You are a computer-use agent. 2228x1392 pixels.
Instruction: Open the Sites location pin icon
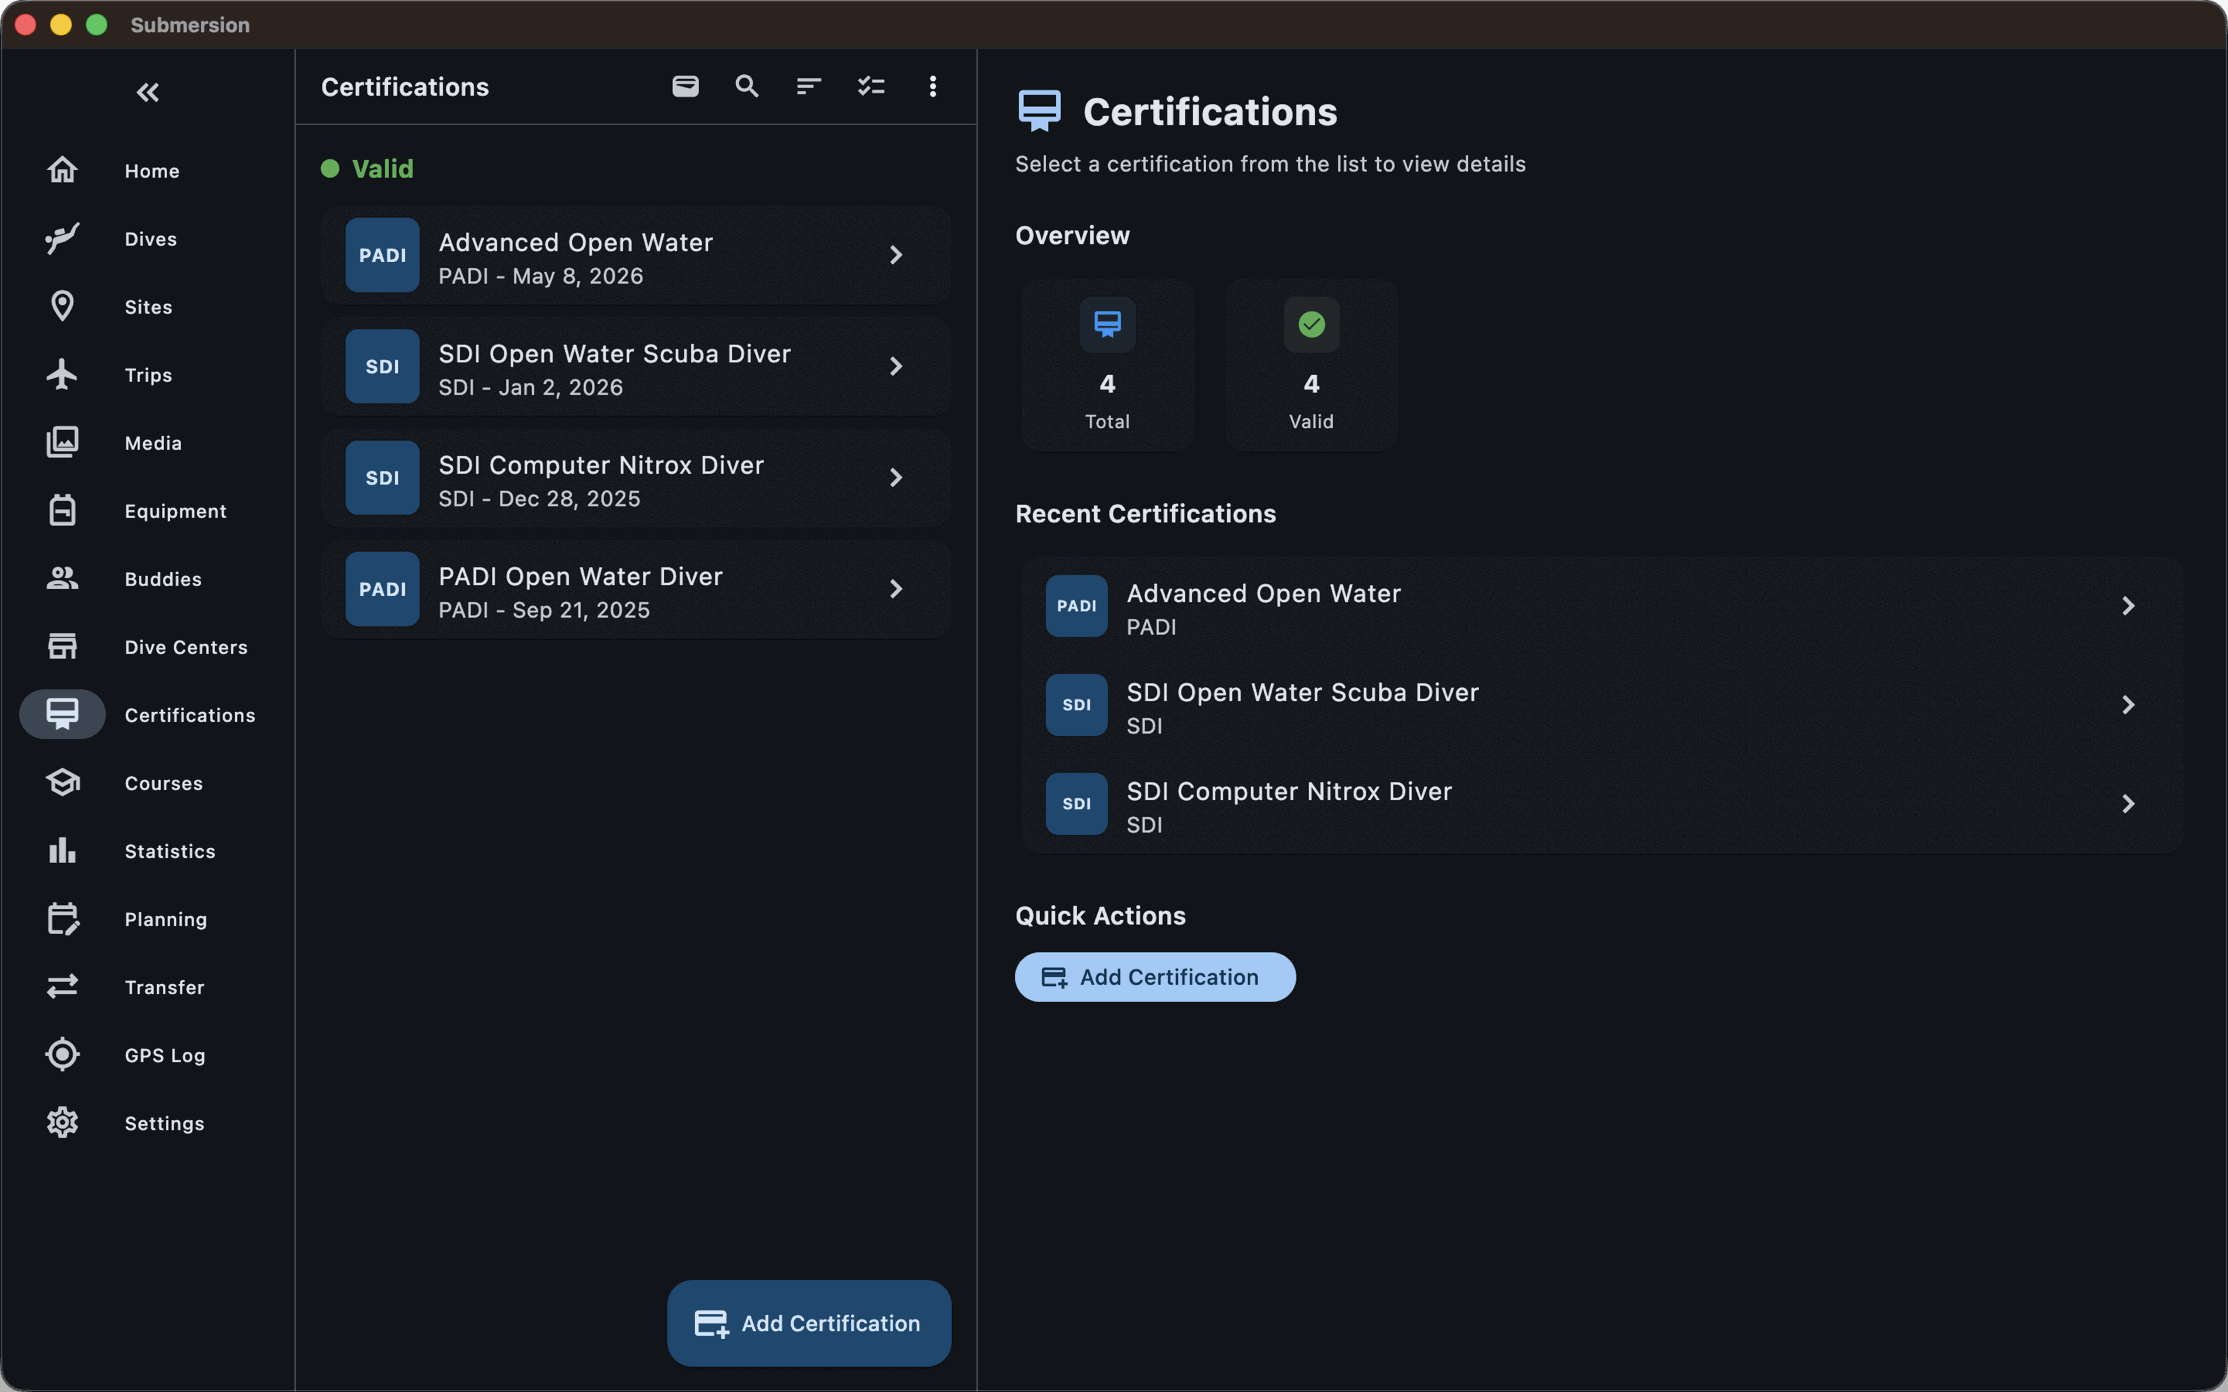click(62, 306)
